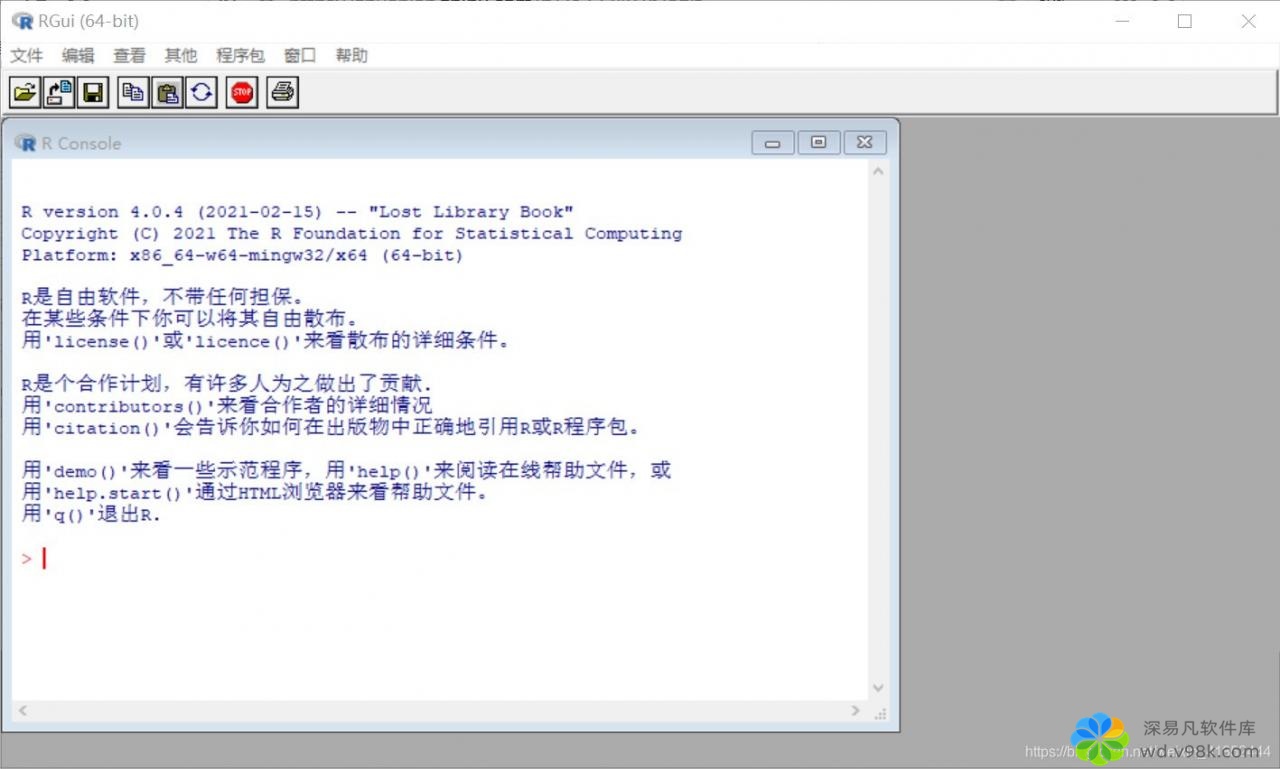1280x769 pixels.
Task: Open the 查看 menu
Action: [129, 56]
